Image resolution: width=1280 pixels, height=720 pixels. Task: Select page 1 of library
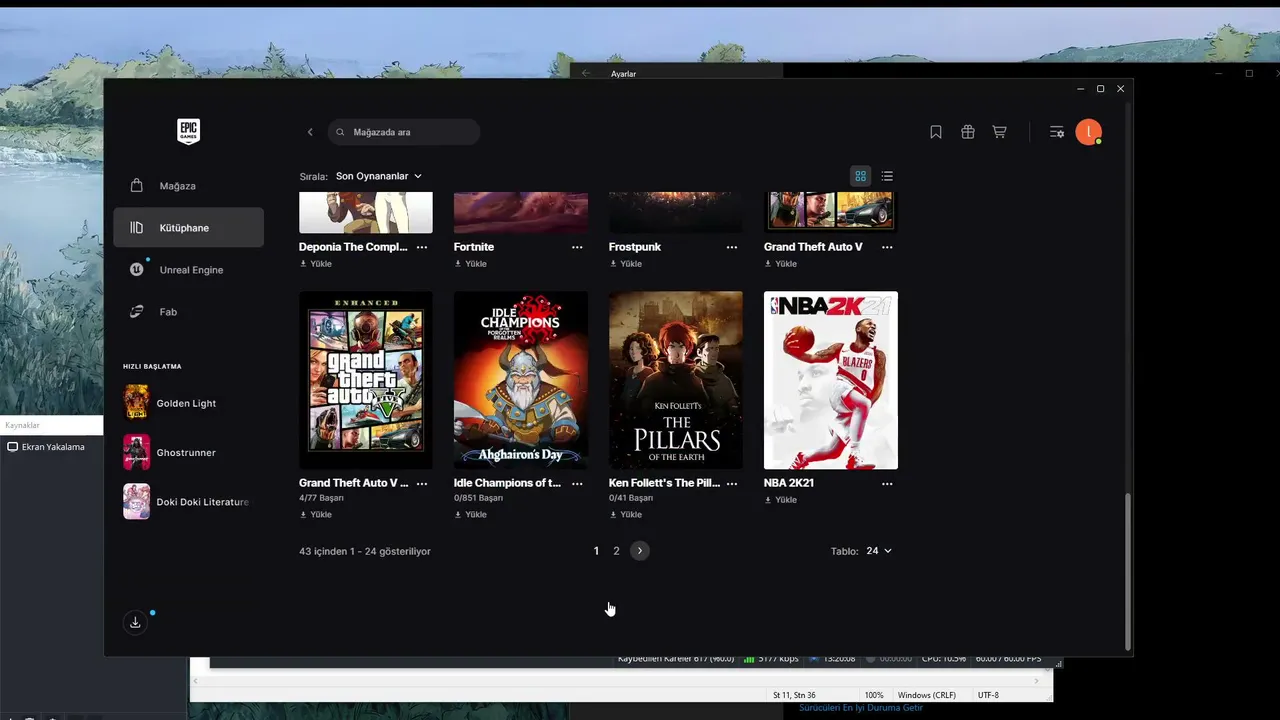pos(596,551)
